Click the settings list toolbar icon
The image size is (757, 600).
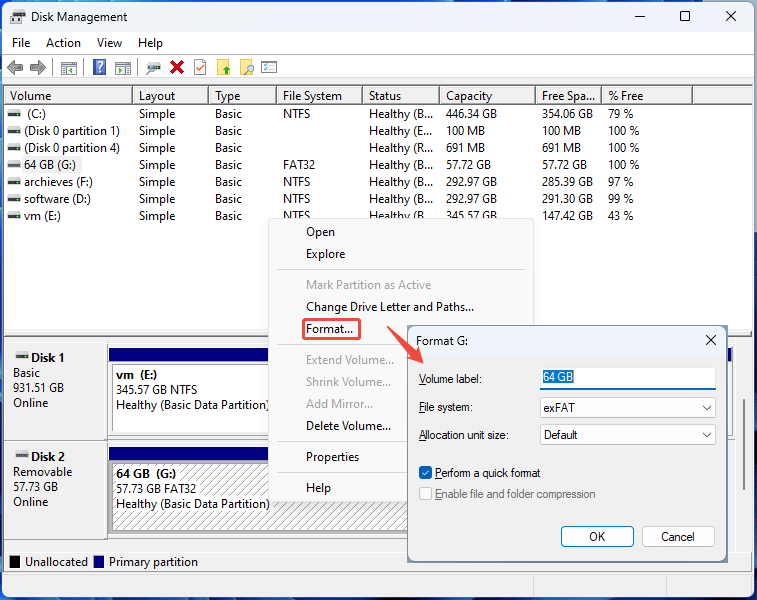[269, 67]
